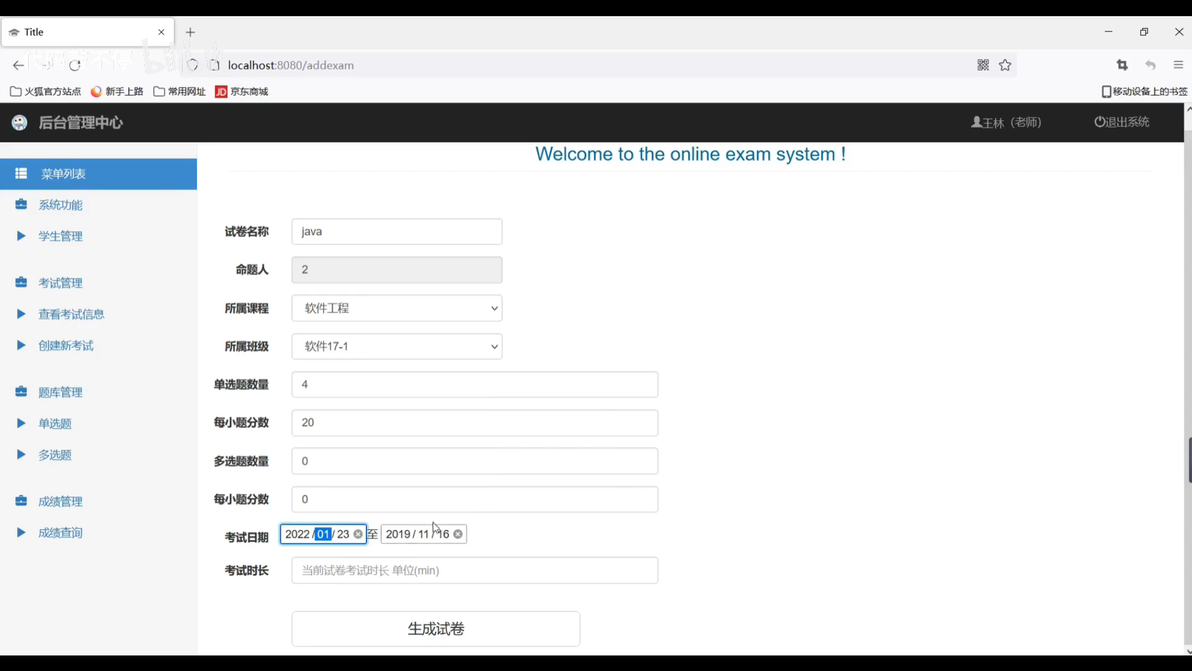Open 学生管理 in the sidebar
The height and width of the screenshot is (671, 1192).
point(60,236)
